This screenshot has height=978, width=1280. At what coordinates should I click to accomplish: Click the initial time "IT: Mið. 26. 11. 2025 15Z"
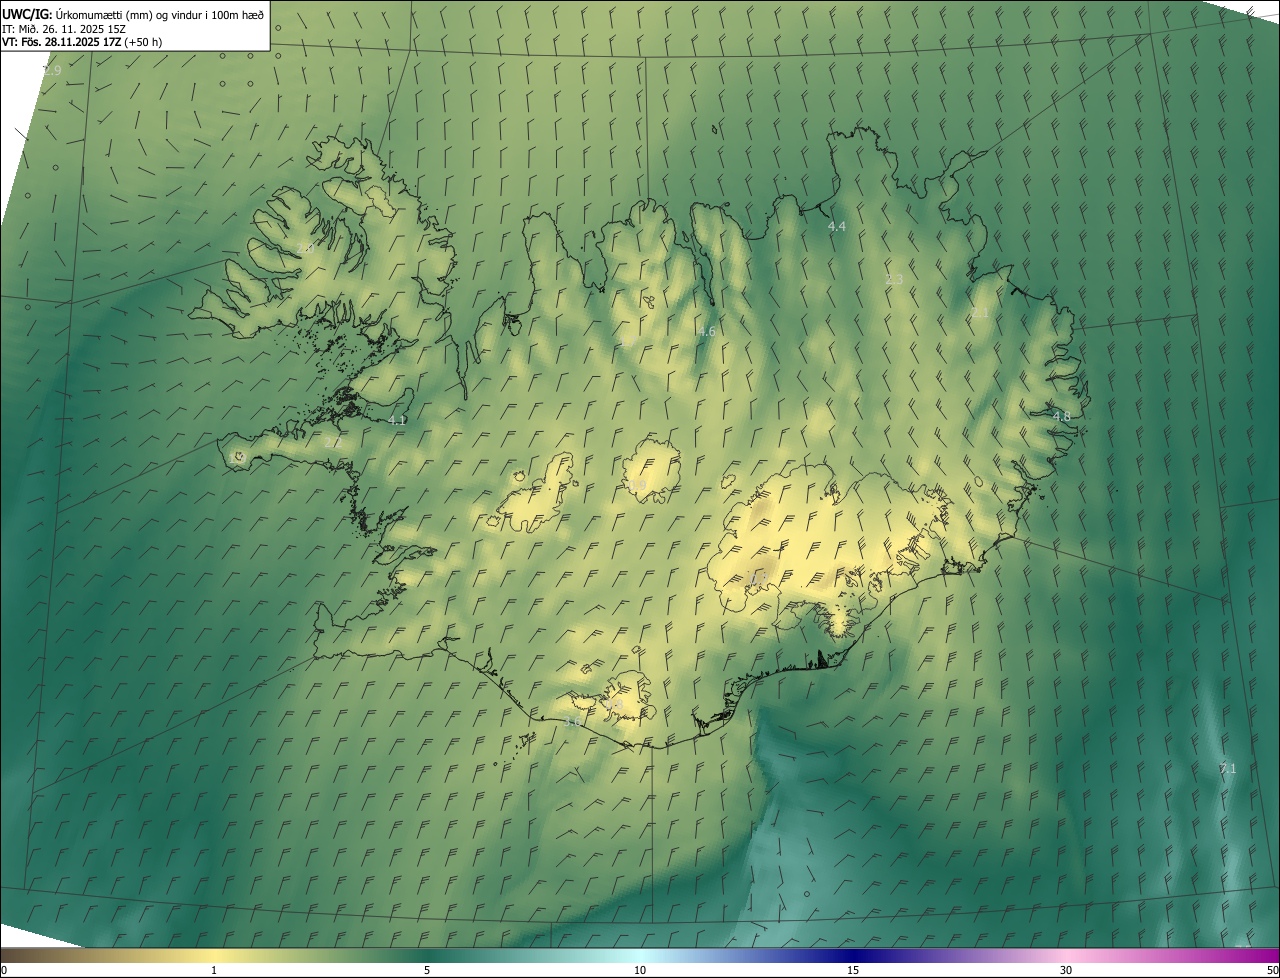(x=65, y=28)
